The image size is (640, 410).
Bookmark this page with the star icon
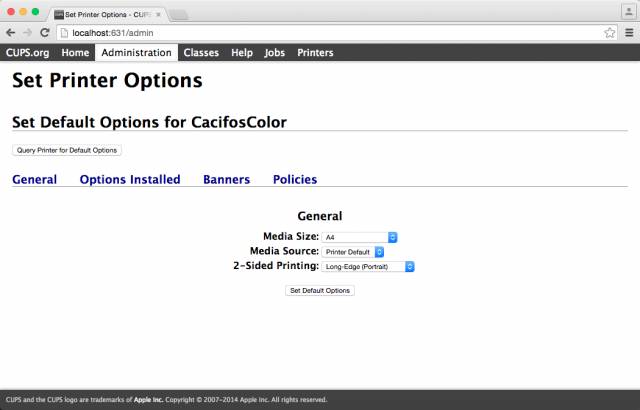tap(610, 33)
